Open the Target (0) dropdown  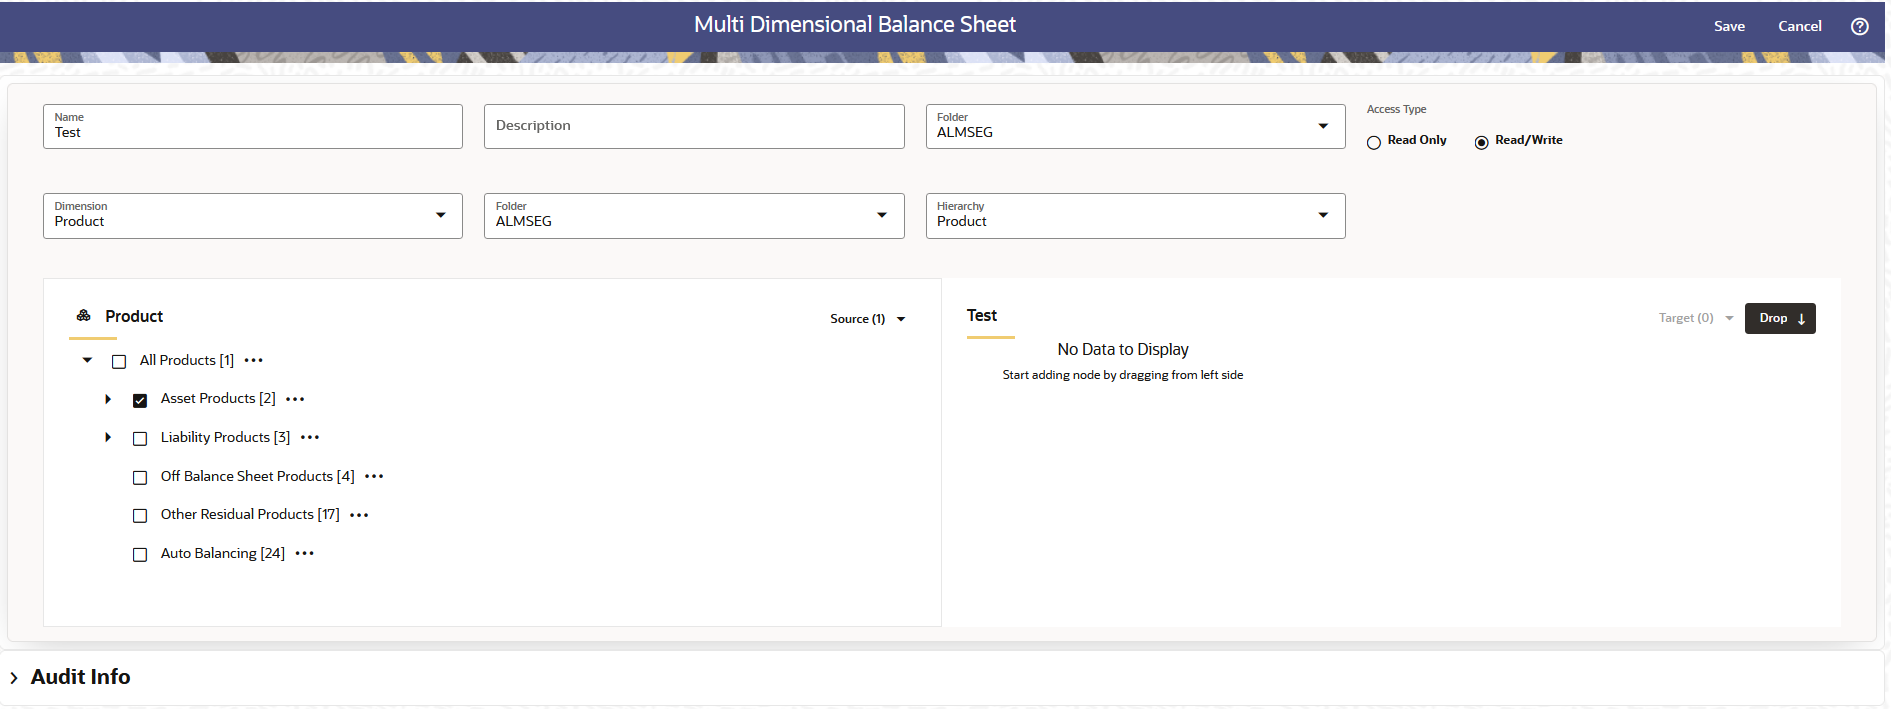[x=1696, y=318]
